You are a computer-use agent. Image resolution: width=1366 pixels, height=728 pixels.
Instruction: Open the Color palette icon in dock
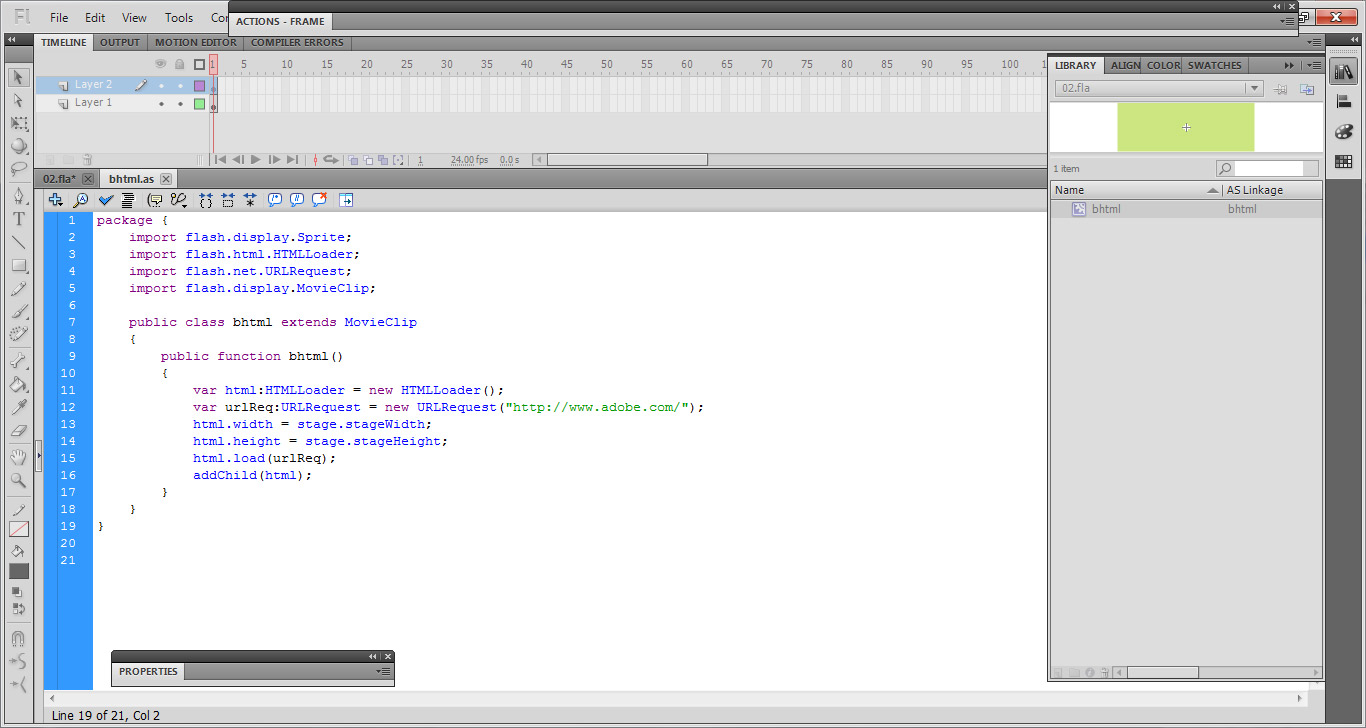pyautogui.click(x=1343, y=132)
